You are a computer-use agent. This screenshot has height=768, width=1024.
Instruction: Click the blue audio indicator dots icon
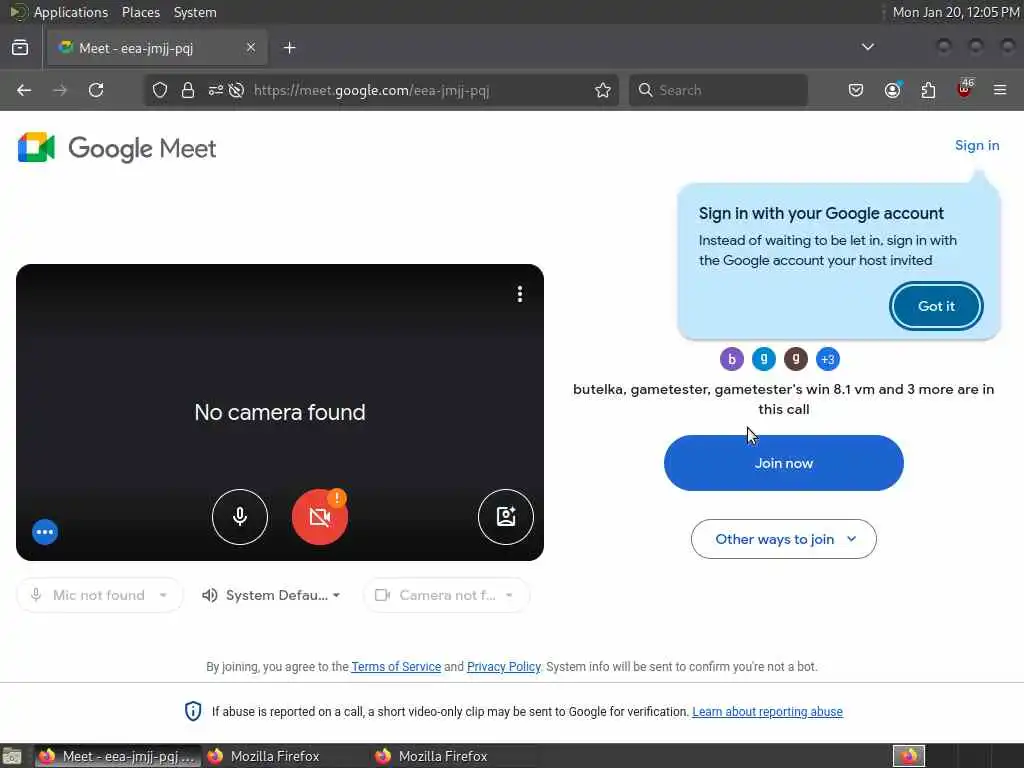[x=45, y=532]
